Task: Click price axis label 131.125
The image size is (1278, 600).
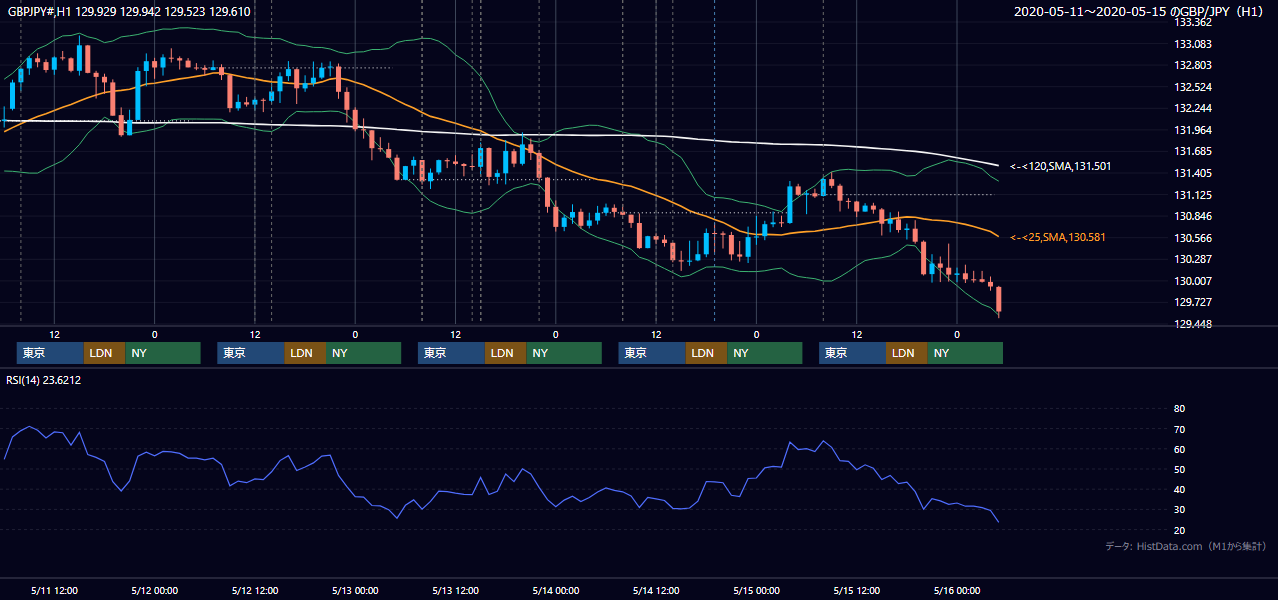Action: 1192,195
